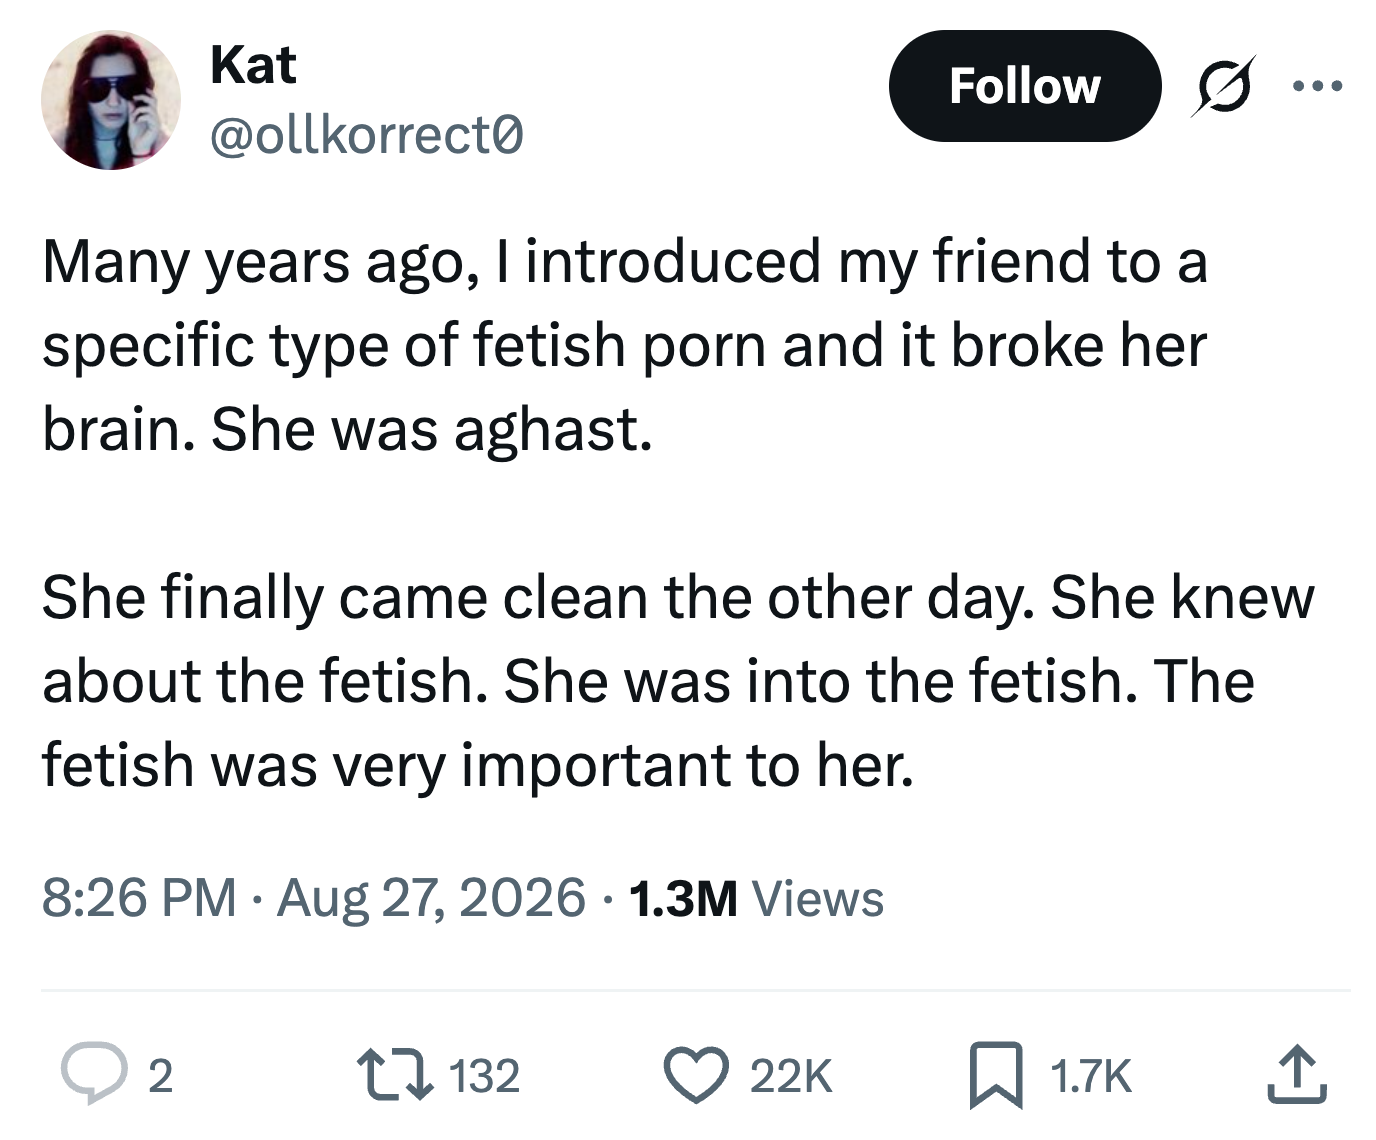Click the reply count 2
The height and width of the screenshot is (1140, 1376).
[x=160, y=1076]
